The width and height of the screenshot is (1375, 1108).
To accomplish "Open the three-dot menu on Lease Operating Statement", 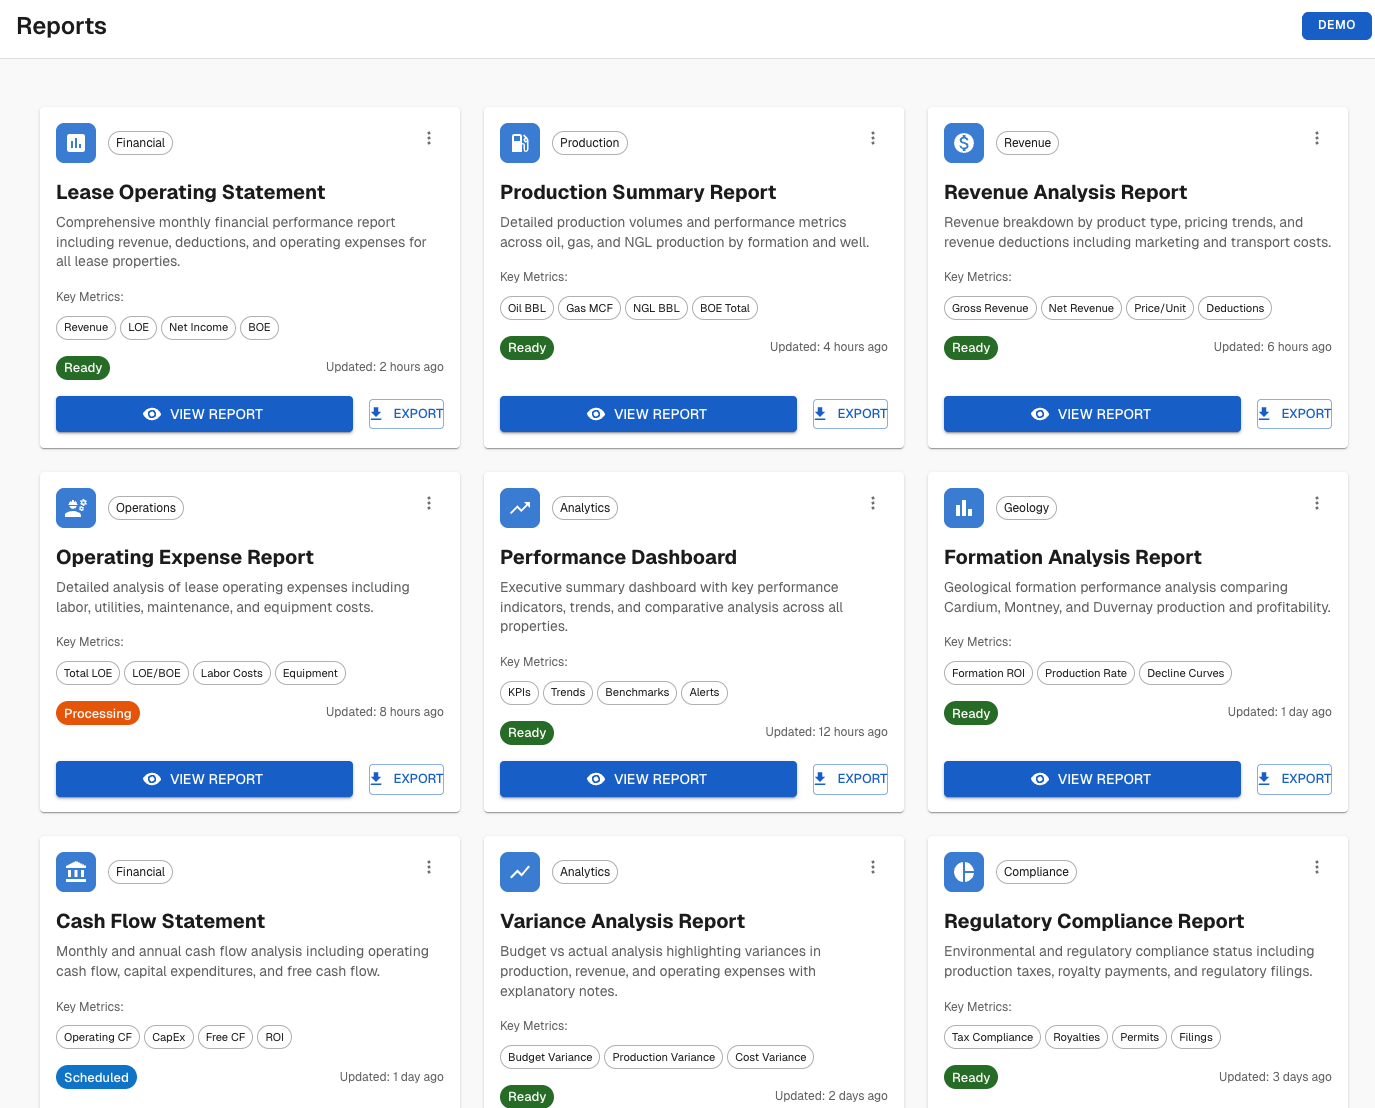I will (429, 138).
